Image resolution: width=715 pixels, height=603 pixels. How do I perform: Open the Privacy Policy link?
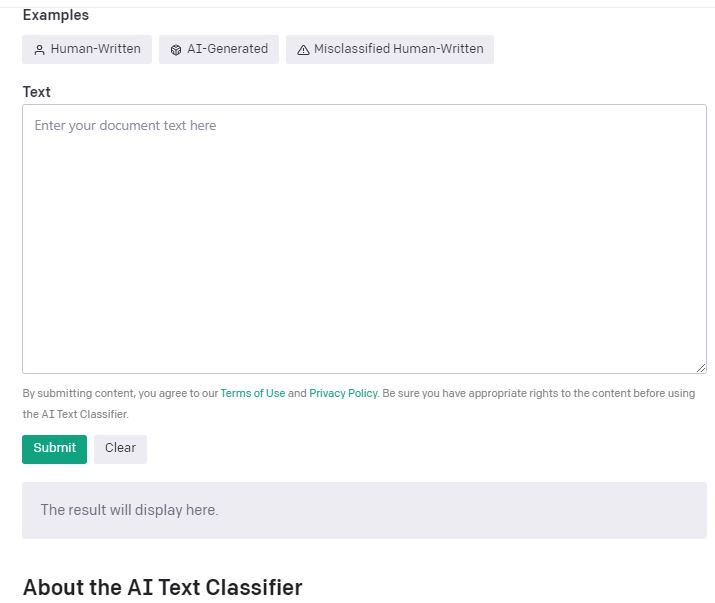point(343,394)
